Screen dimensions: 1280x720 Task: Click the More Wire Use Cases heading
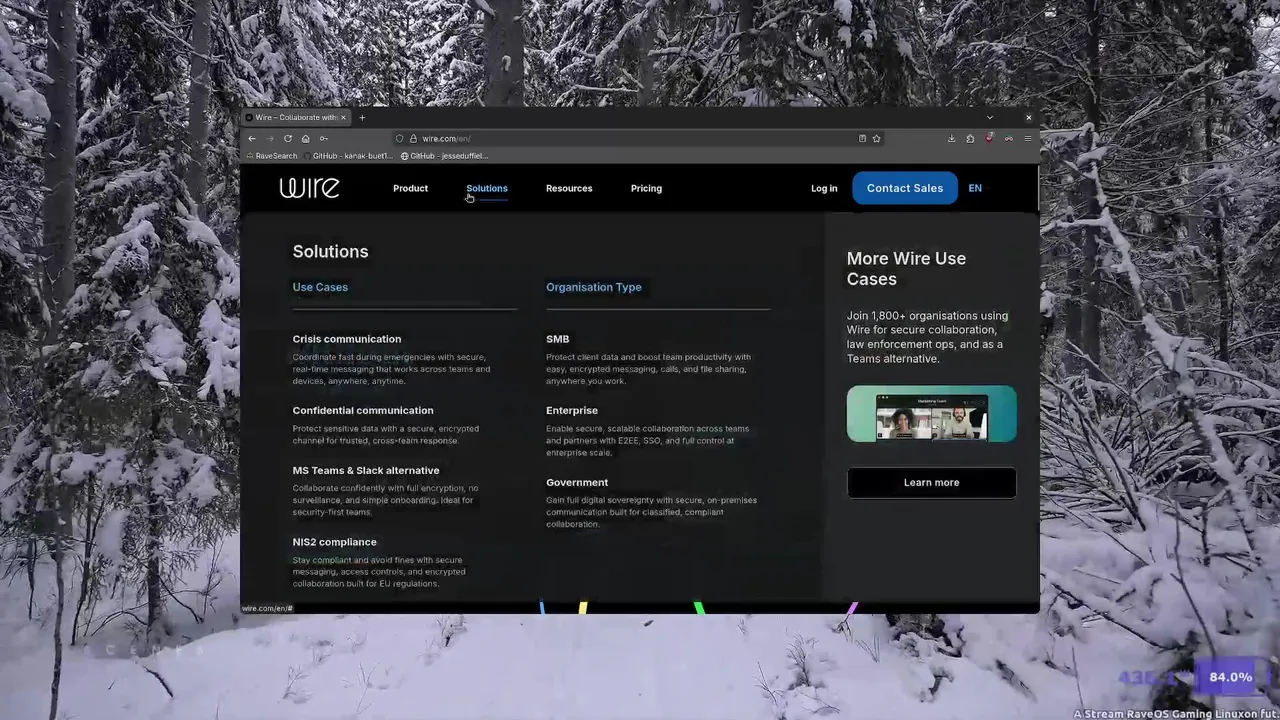906,268
